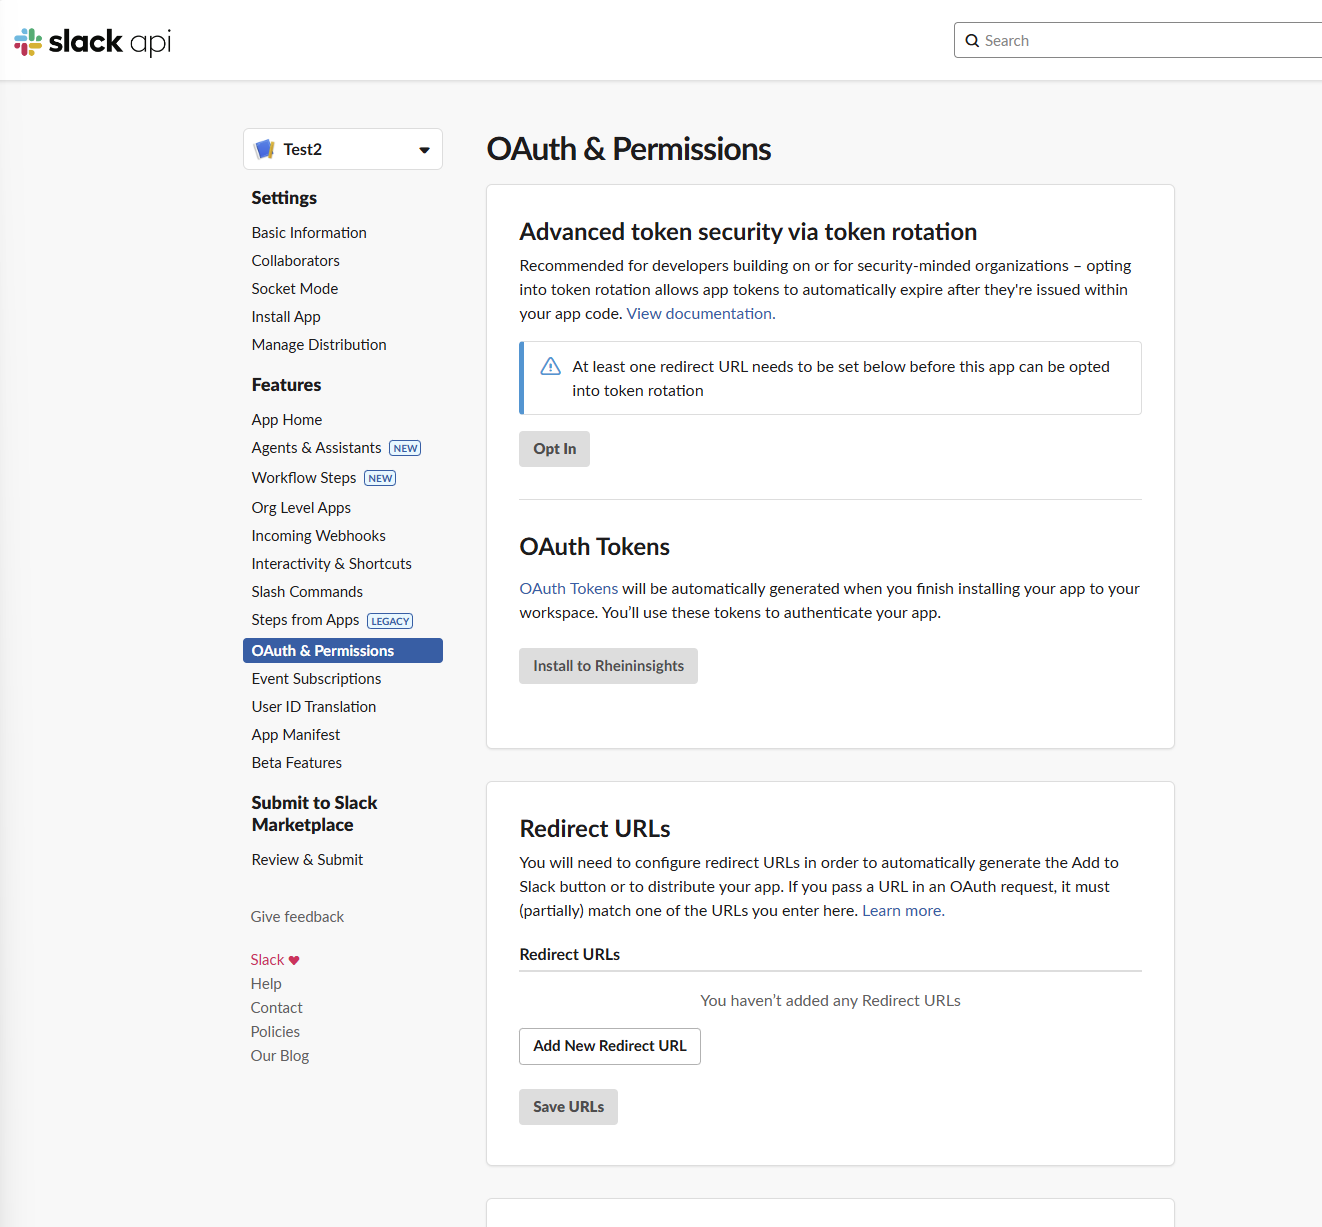Screen dimensions: 1322x1227
Task: Click the LEGACY badge beside Steps from Apps
Action: click(x=390, y=621)
